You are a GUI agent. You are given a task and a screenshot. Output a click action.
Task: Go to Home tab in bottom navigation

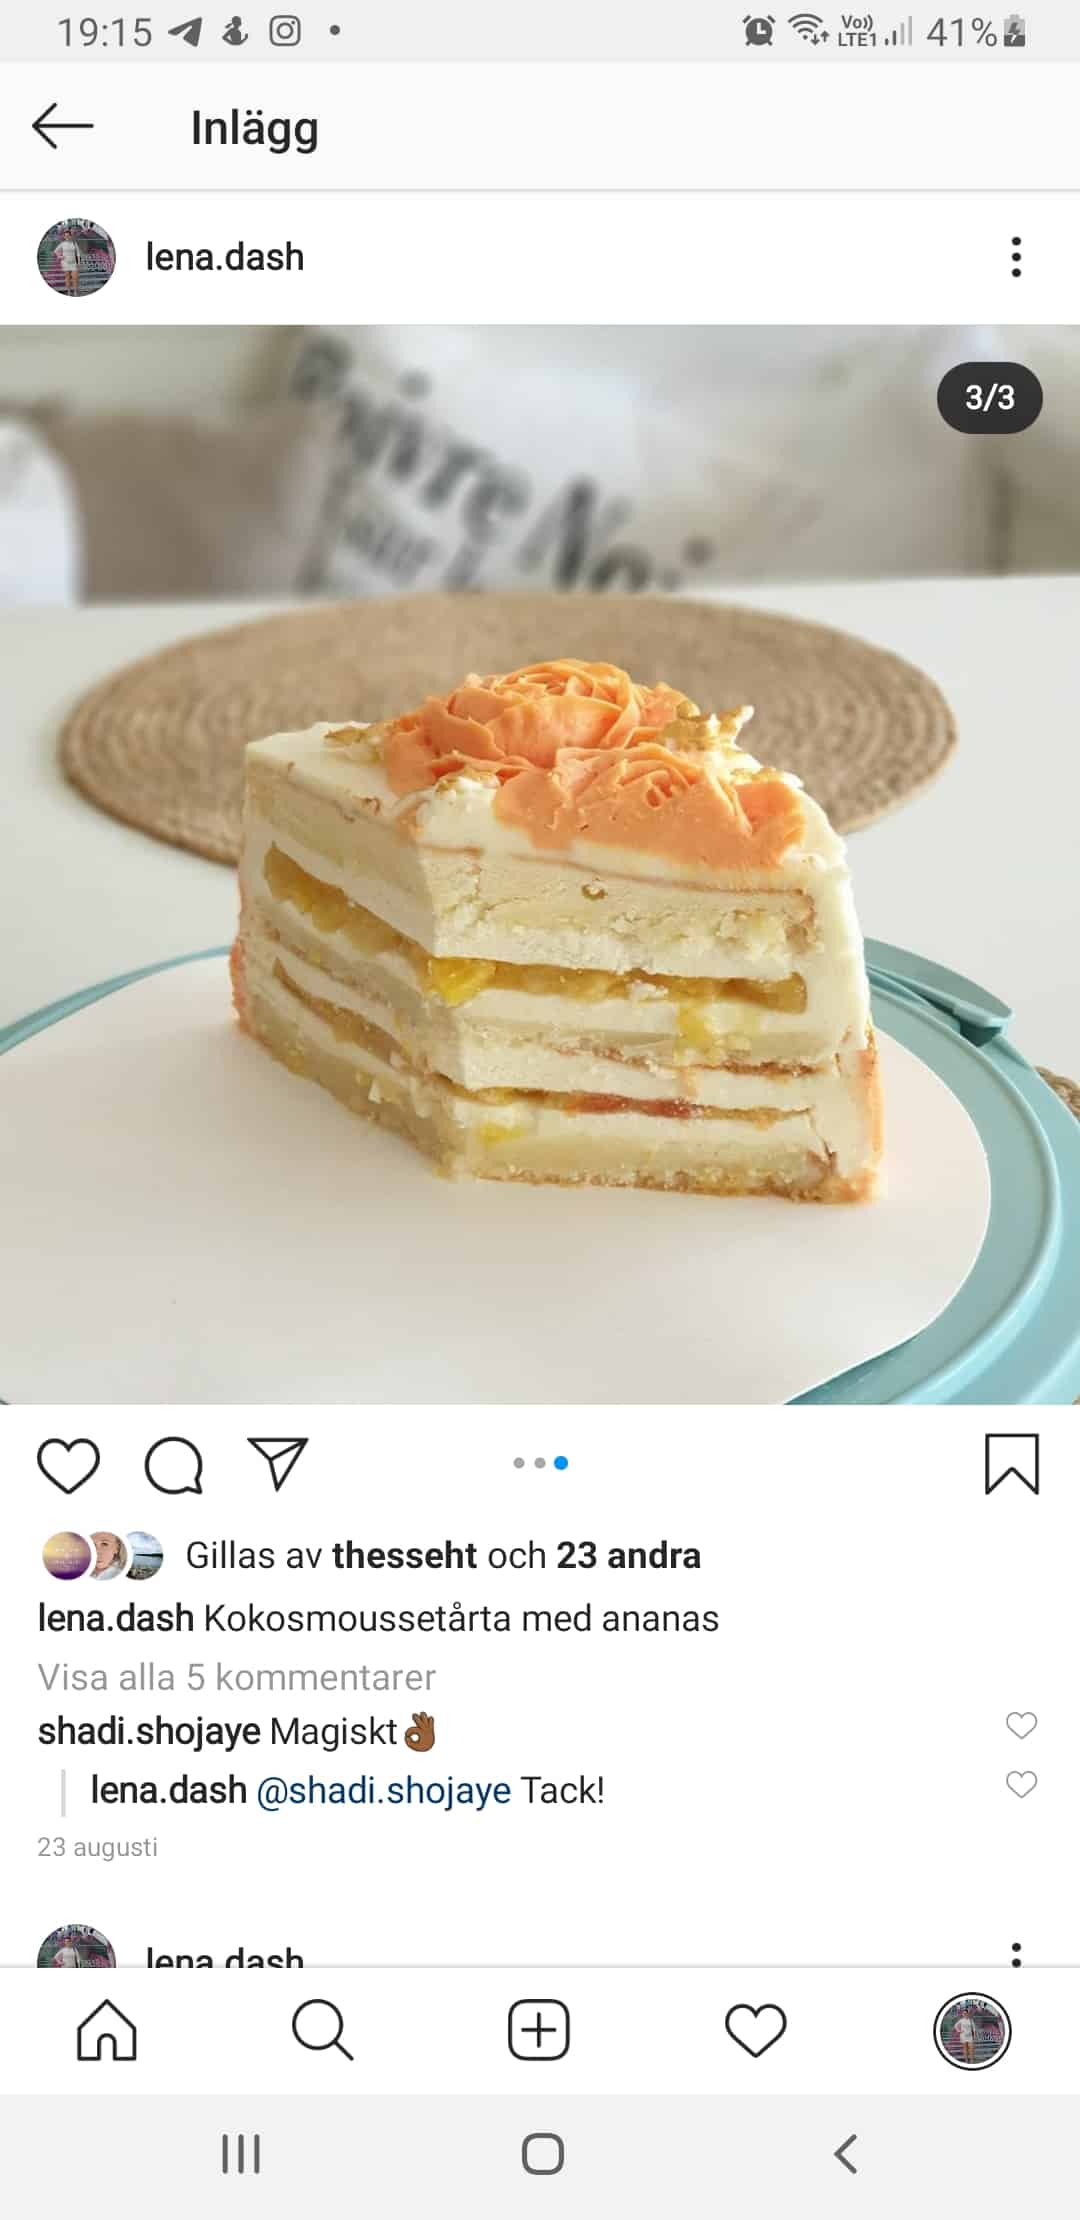(107, 2030)
